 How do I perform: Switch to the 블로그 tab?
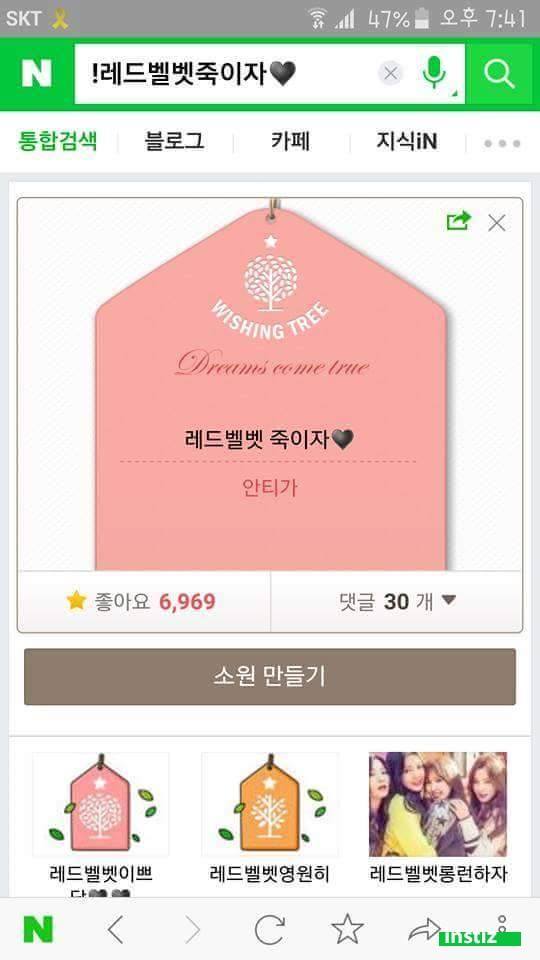(174, 141)
